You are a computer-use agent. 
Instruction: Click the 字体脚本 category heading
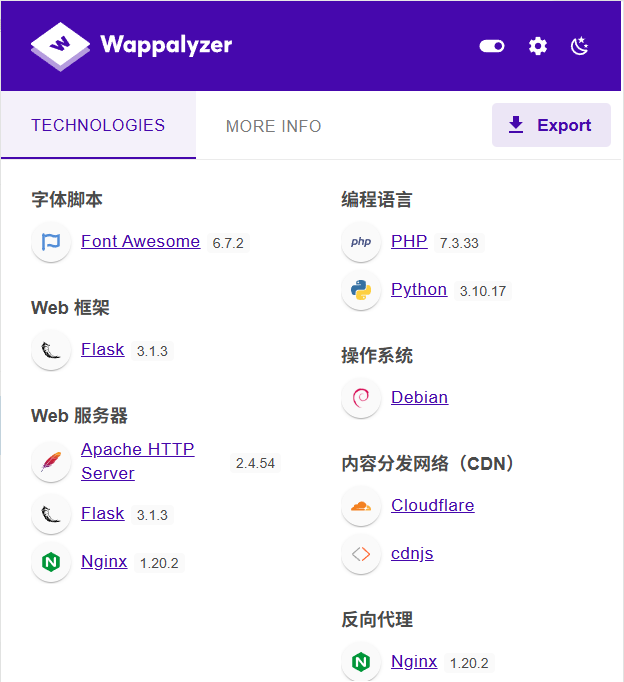67,200
